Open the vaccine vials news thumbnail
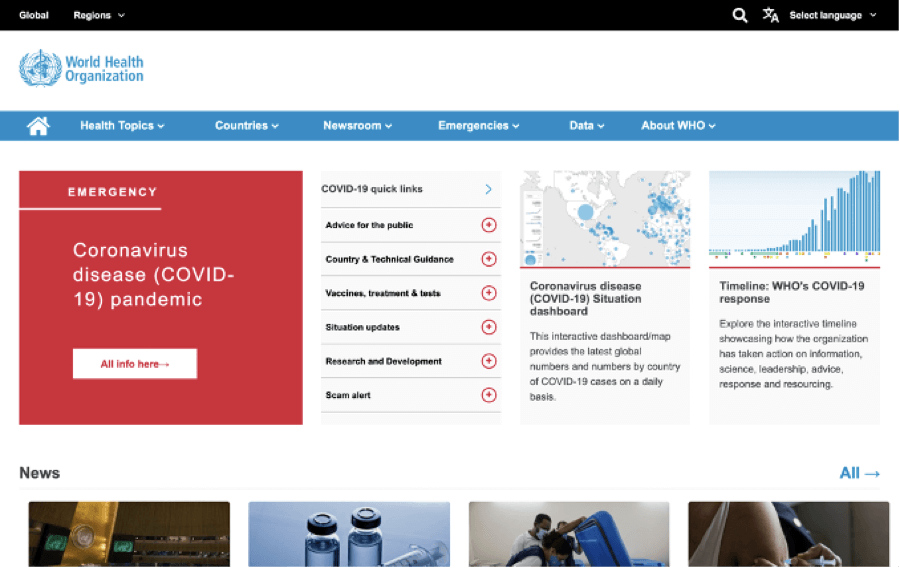 [349, 534]
